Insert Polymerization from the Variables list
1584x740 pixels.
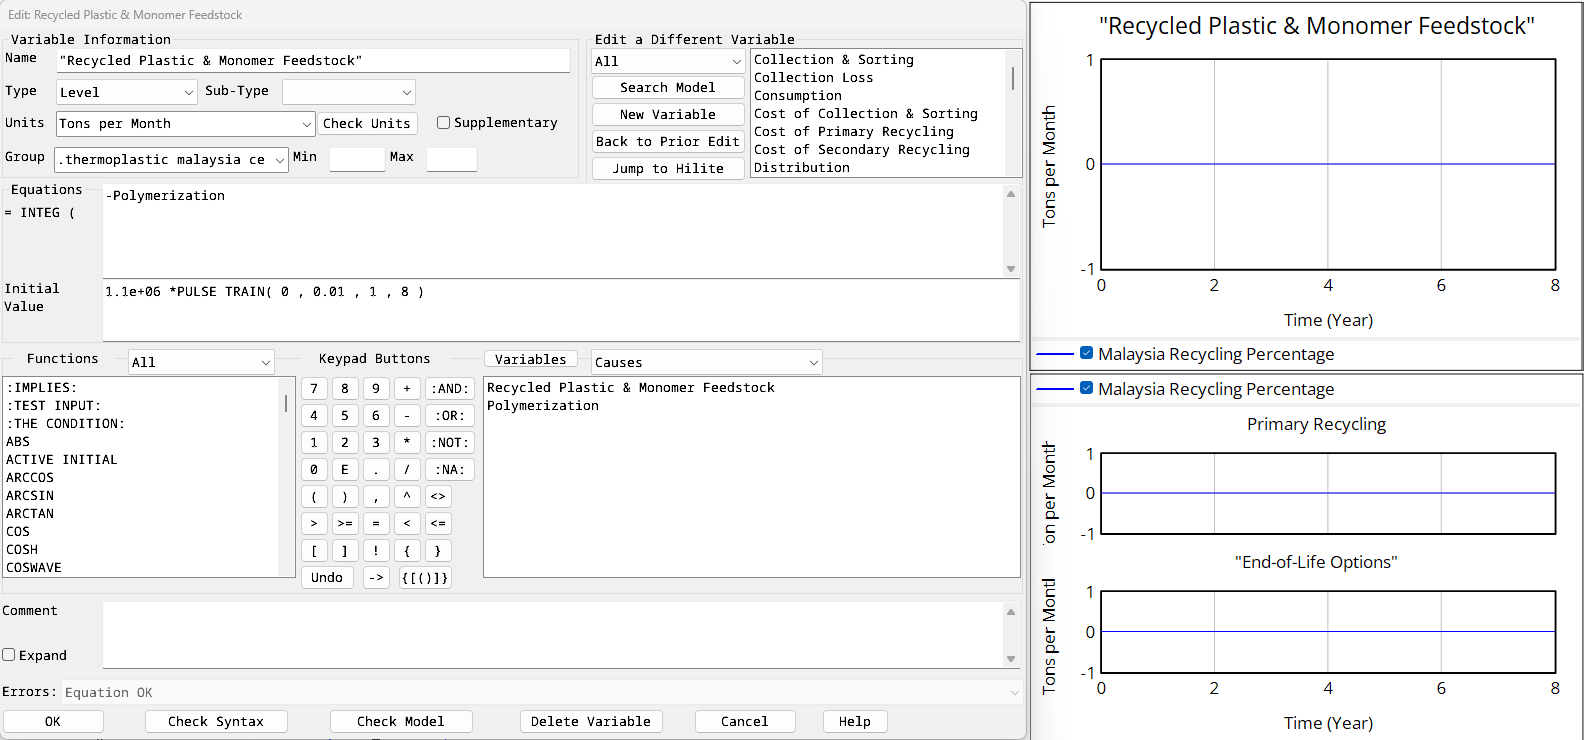pyautogui.click(x=543, y=406)
